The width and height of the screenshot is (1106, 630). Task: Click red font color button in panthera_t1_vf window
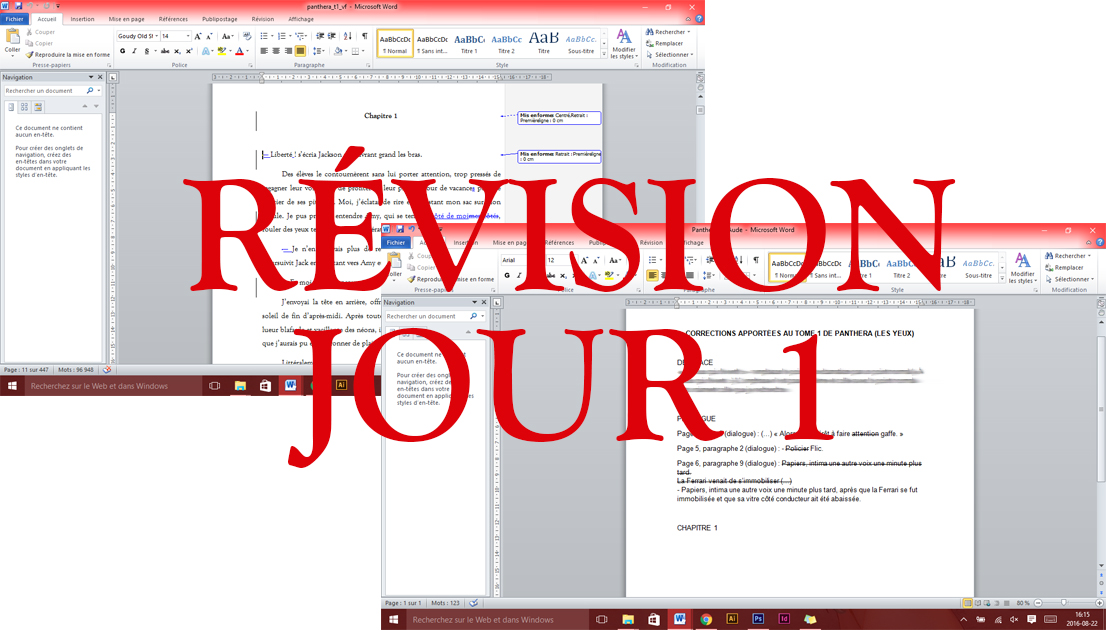(x=241, y=51)
